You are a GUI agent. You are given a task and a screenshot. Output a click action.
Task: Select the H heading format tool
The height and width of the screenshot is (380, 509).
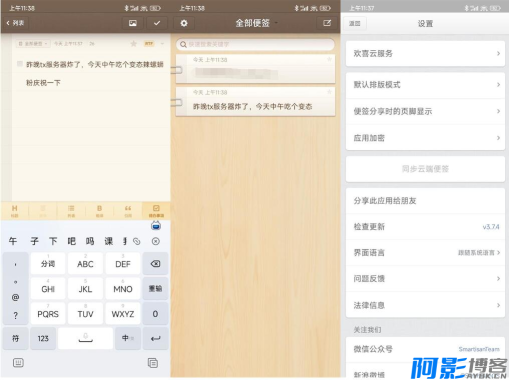click(15, 211)
